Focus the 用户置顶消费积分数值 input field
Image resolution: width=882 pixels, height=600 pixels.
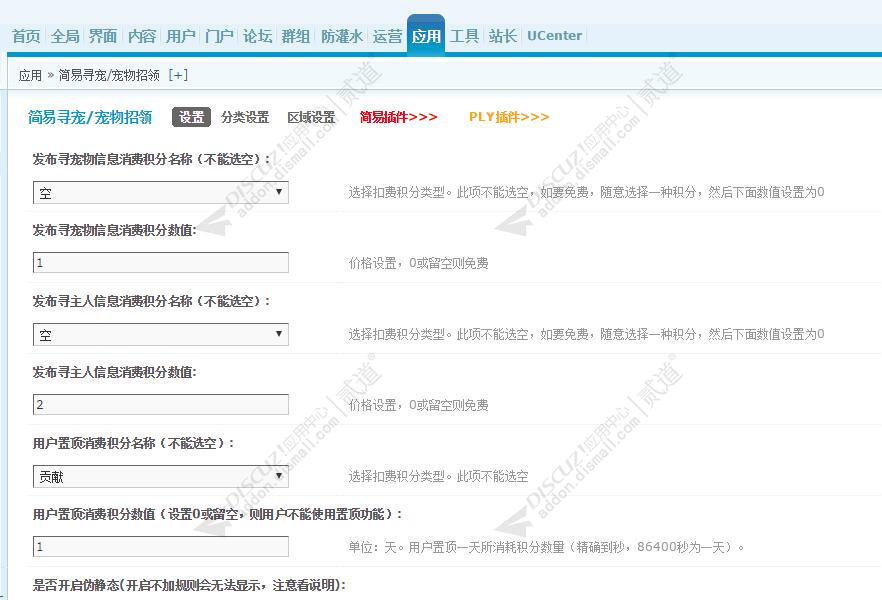point(161,547)
